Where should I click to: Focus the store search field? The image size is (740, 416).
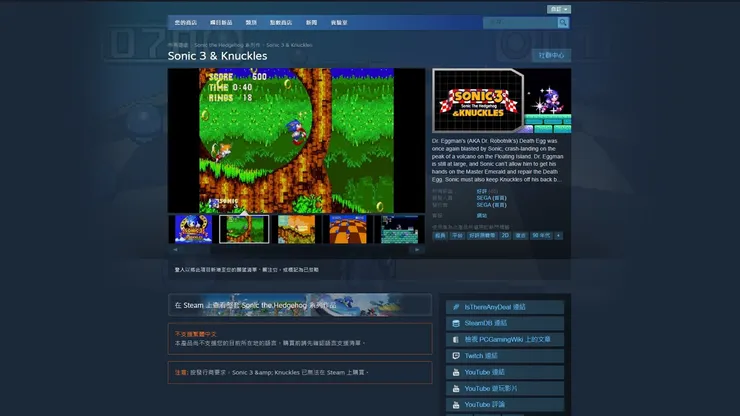[520, 23]
